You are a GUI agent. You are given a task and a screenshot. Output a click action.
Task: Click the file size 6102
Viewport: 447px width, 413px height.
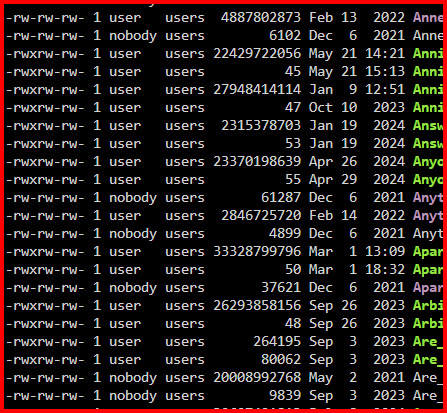pos(285,35)
